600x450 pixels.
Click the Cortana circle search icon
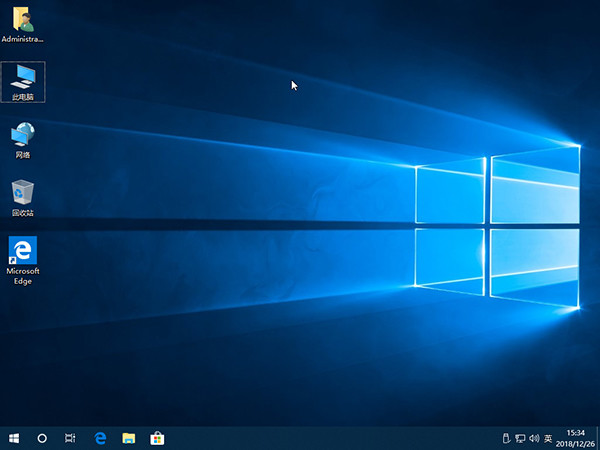pyautogui.click(x=42, y=438)
